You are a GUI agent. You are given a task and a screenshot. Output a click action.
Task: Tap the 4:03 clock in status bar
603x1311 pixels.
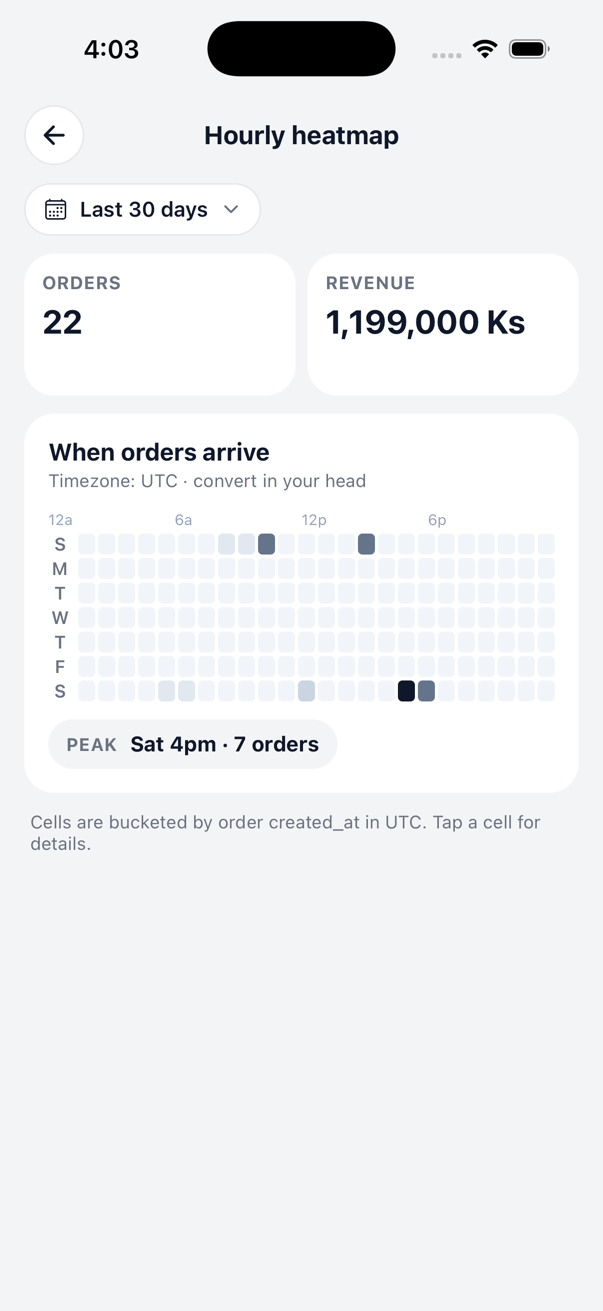pyautogui.click(x=111, y=49)
